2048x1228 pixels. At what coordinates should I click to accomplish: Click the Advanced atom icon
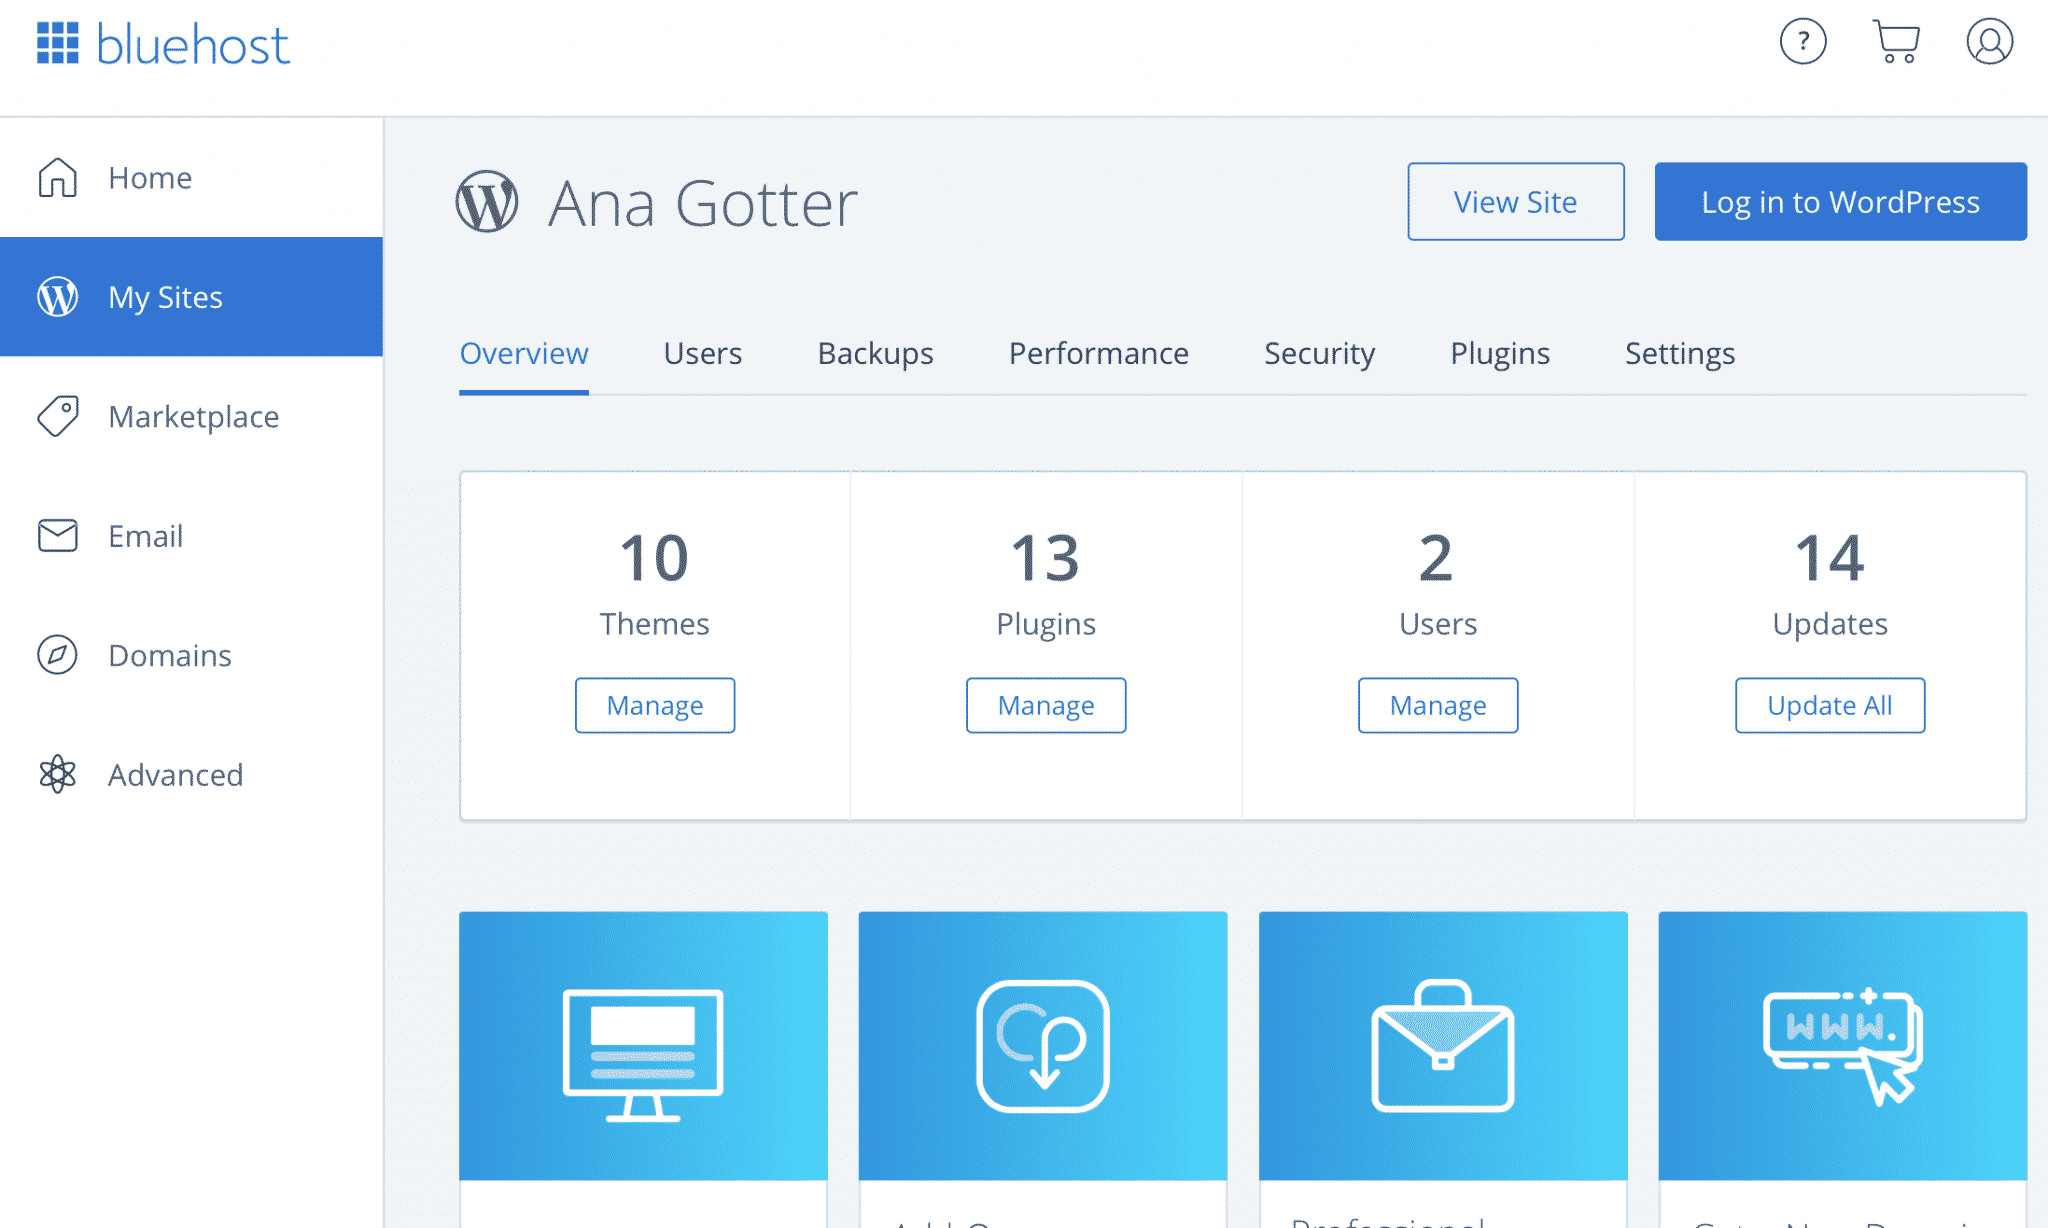tap(58, 774)
